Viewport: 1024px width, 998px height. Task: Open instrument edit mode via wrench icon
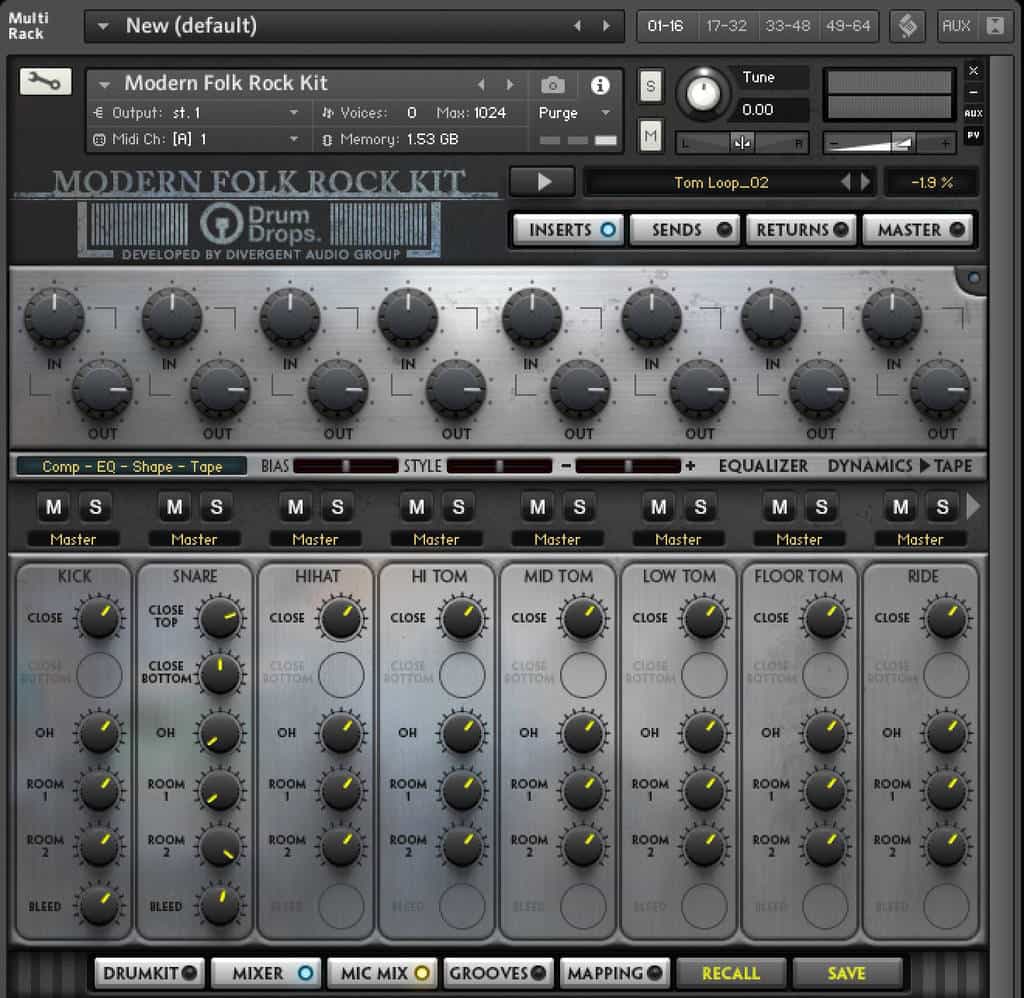[45, 82]
